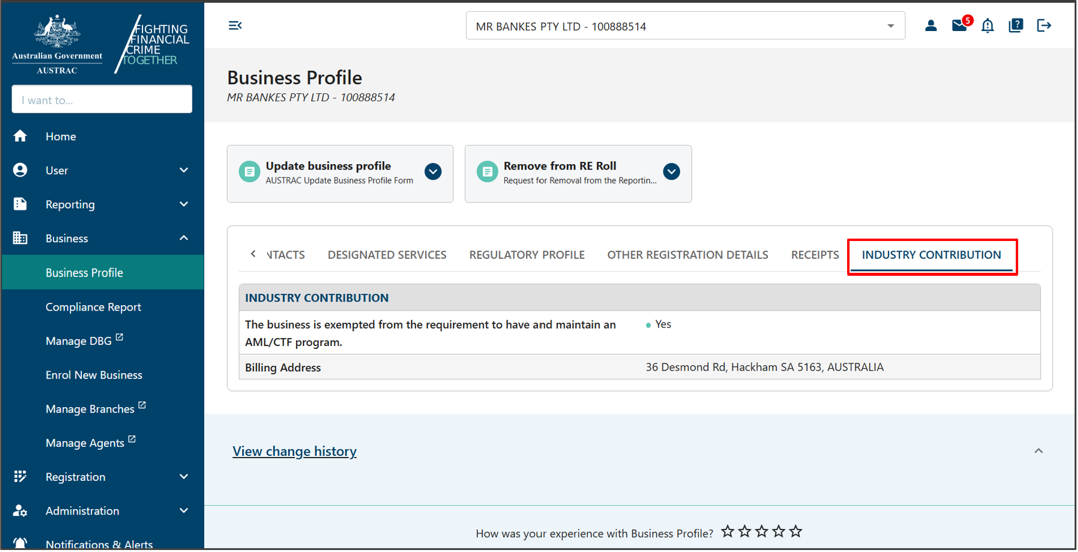Expand the Update business profile card arrow
The height and width of the screenshot is (552, 1078).
pyautogui.click(x=433, y=172)
